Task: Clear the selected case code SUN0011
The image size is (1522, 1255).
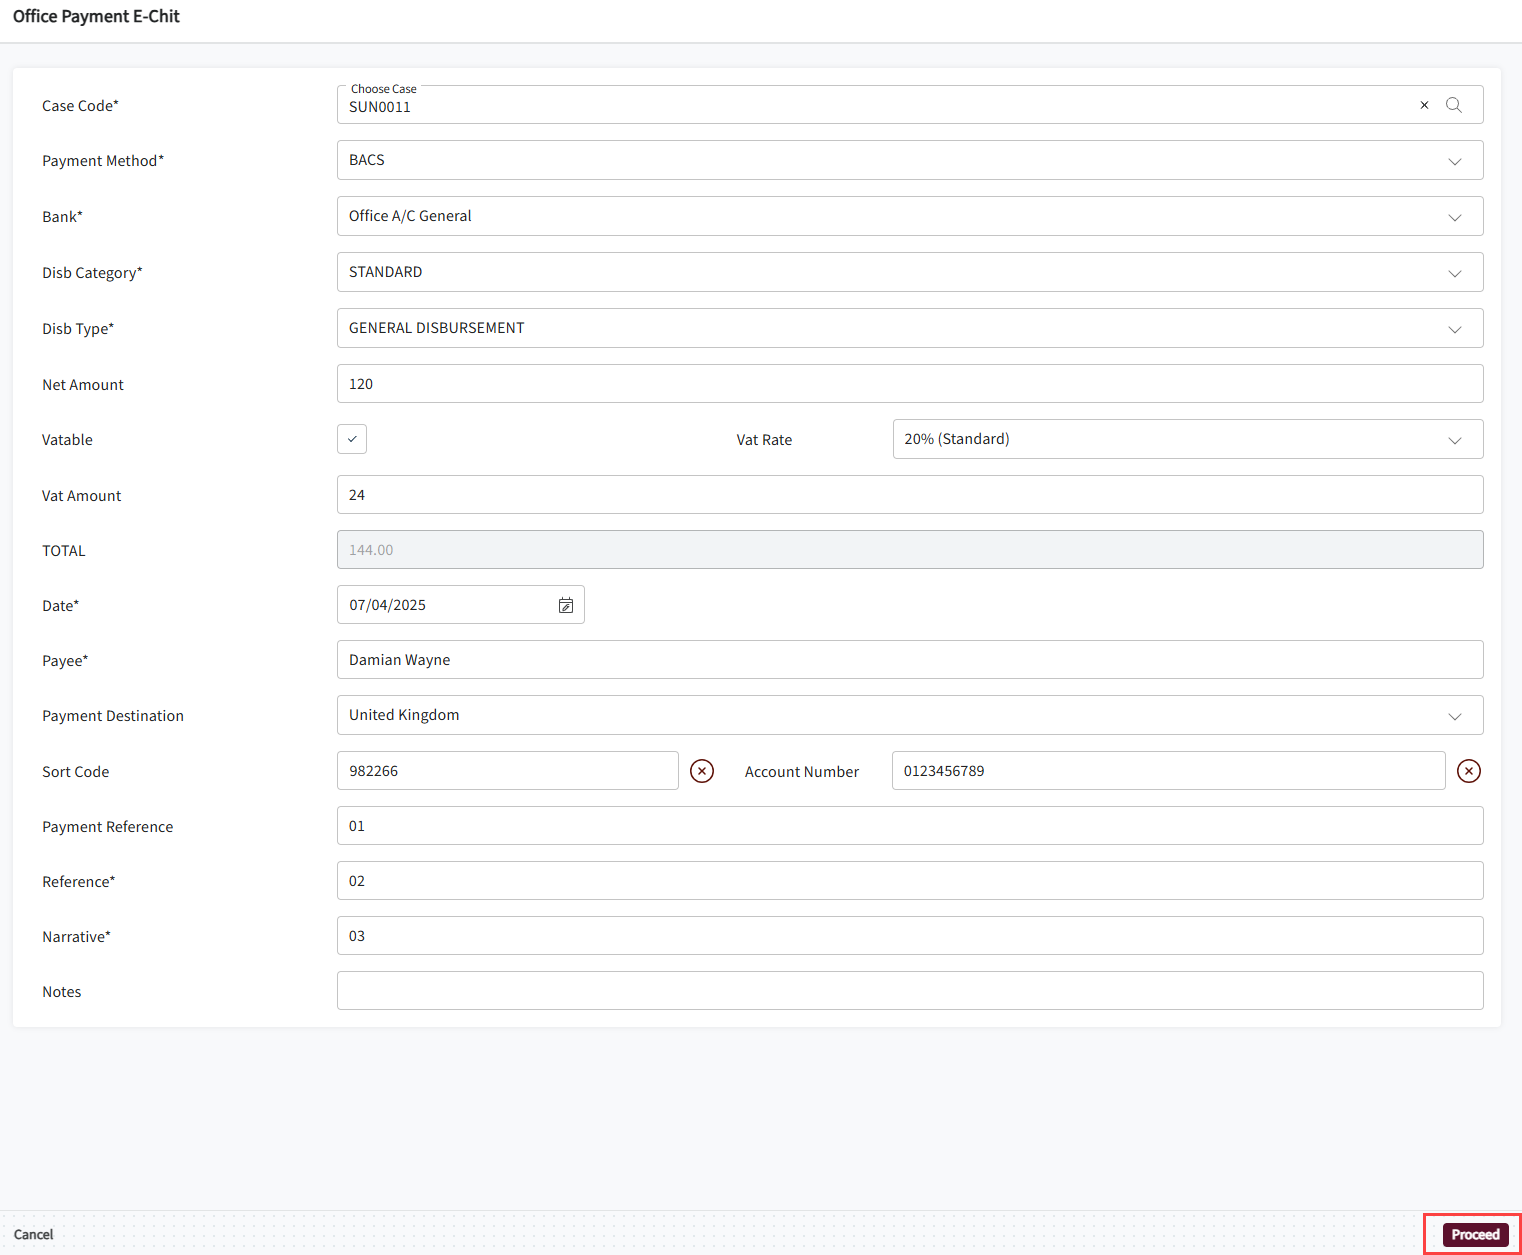Action: (x=1424, y=105)
